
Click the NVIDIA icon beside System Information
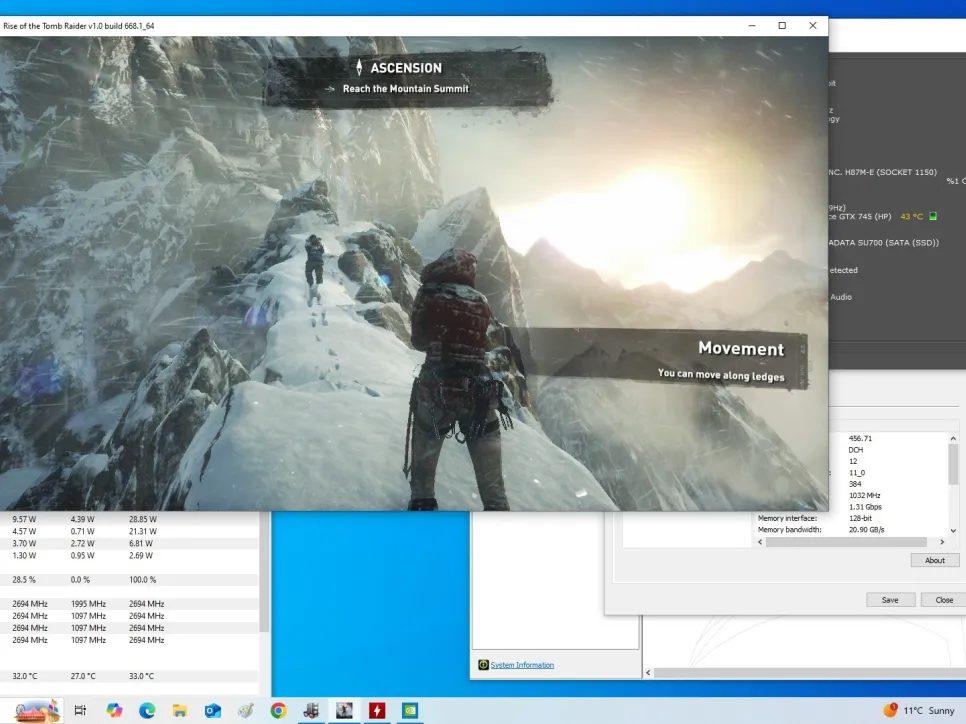484,665
